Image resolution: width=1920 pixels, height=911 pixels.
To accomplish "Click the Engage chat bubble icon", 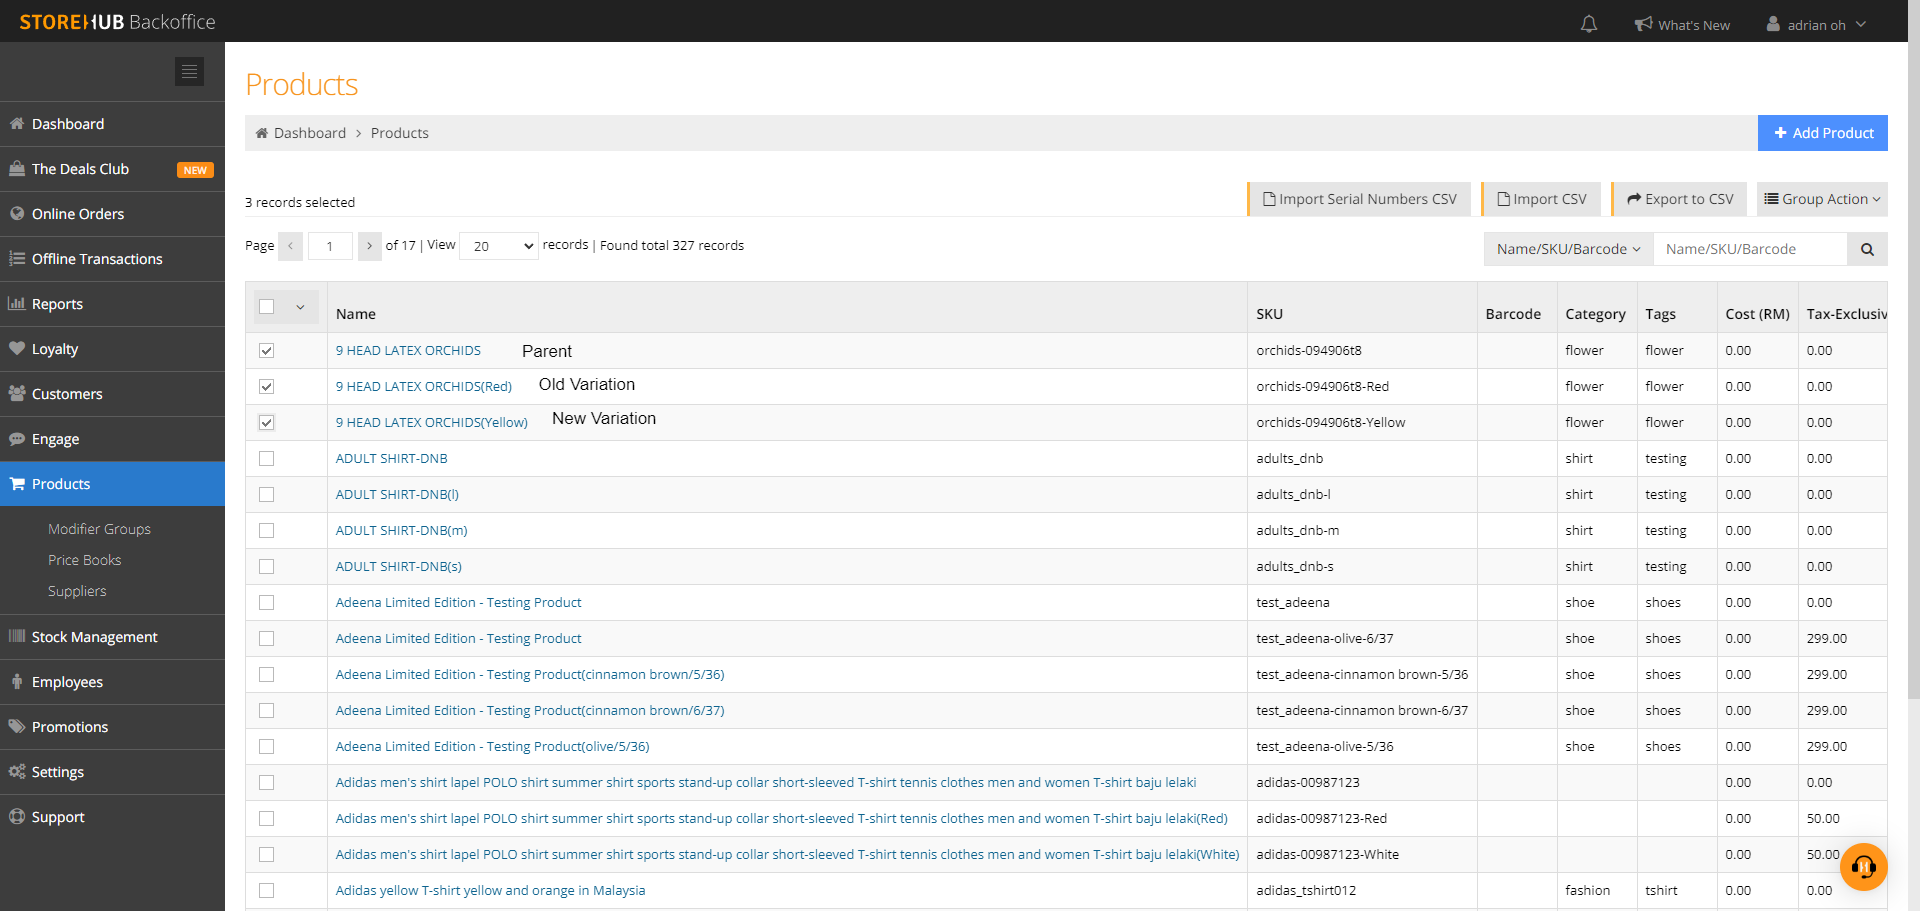I will (17, 439).
